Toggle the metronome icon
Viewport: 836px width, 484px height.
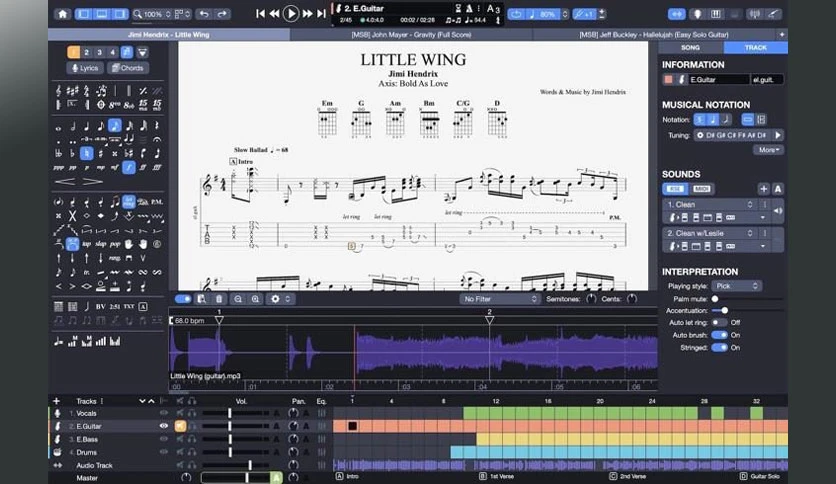(469, 9)
